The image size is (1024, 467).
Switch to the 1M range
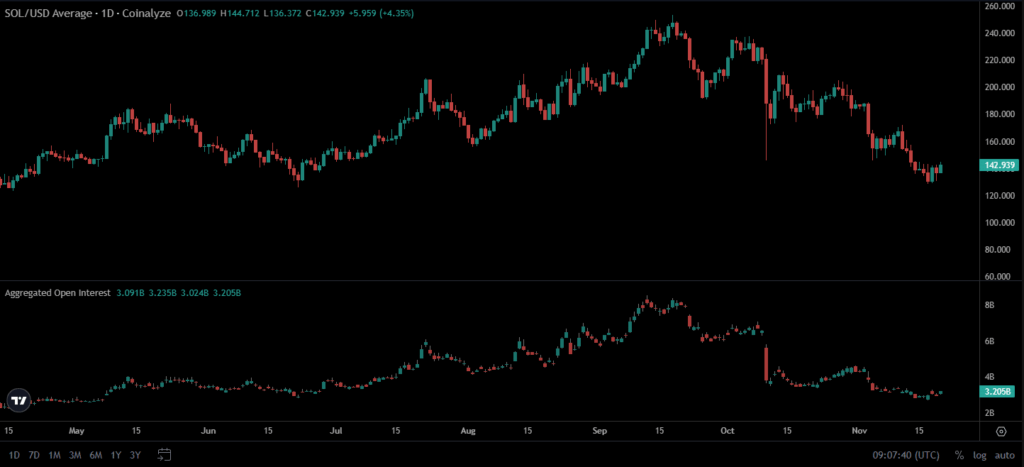55,455
